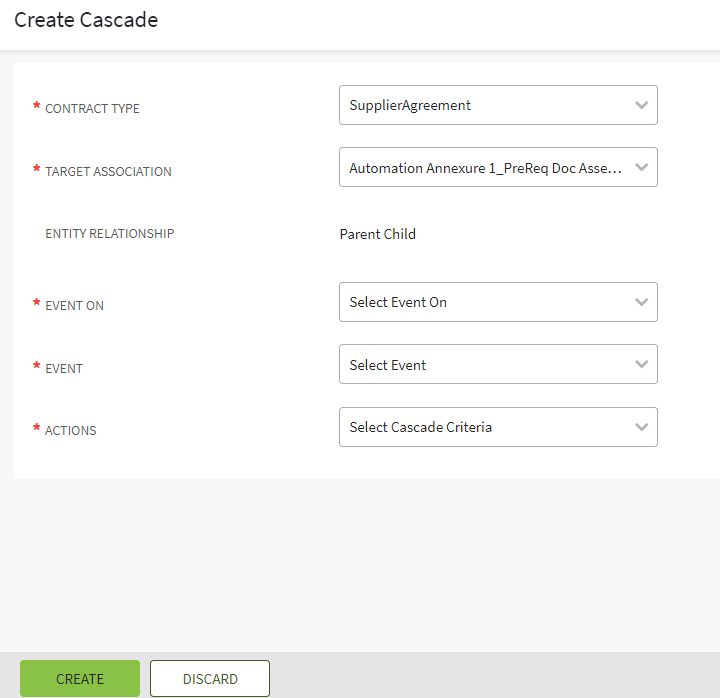Image resolution: width=720 pixels, height=698 pixels.
Task: Click the Target Association field label
Action: [108, 171]
